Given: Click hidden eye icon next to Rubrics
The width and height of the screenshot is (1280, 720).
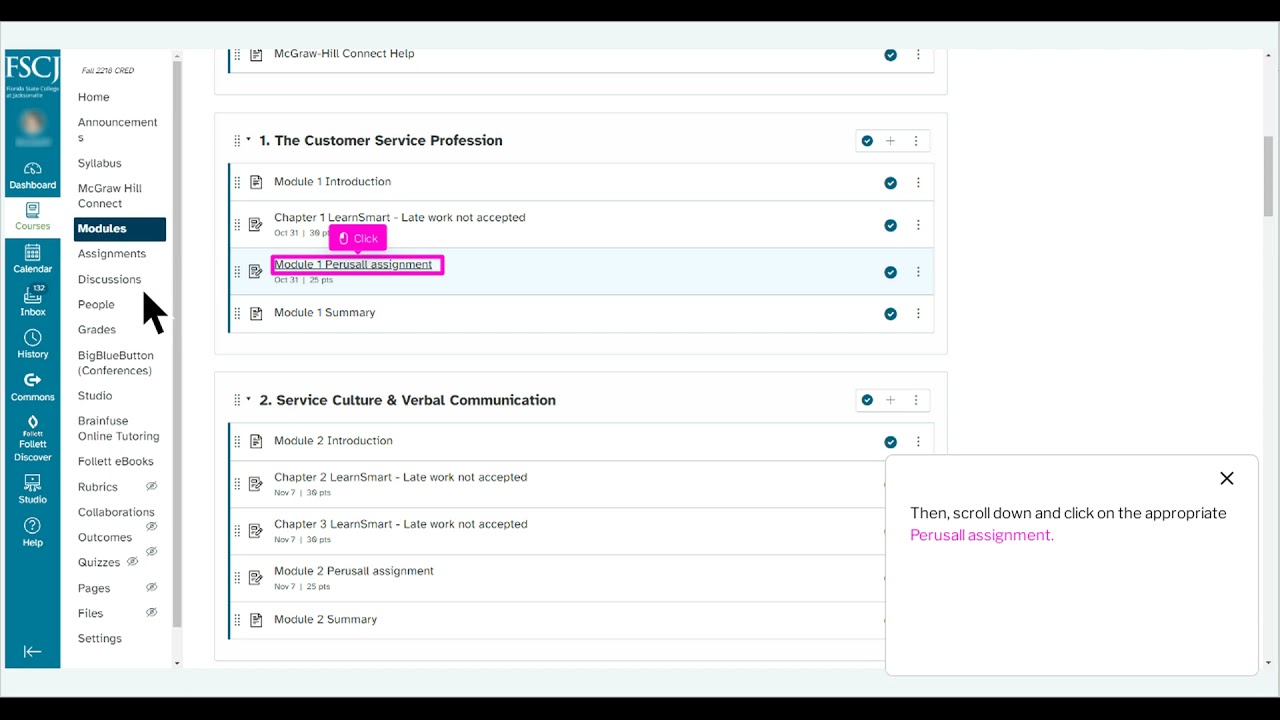Looking at the screenshot, I should click(152, 486).
